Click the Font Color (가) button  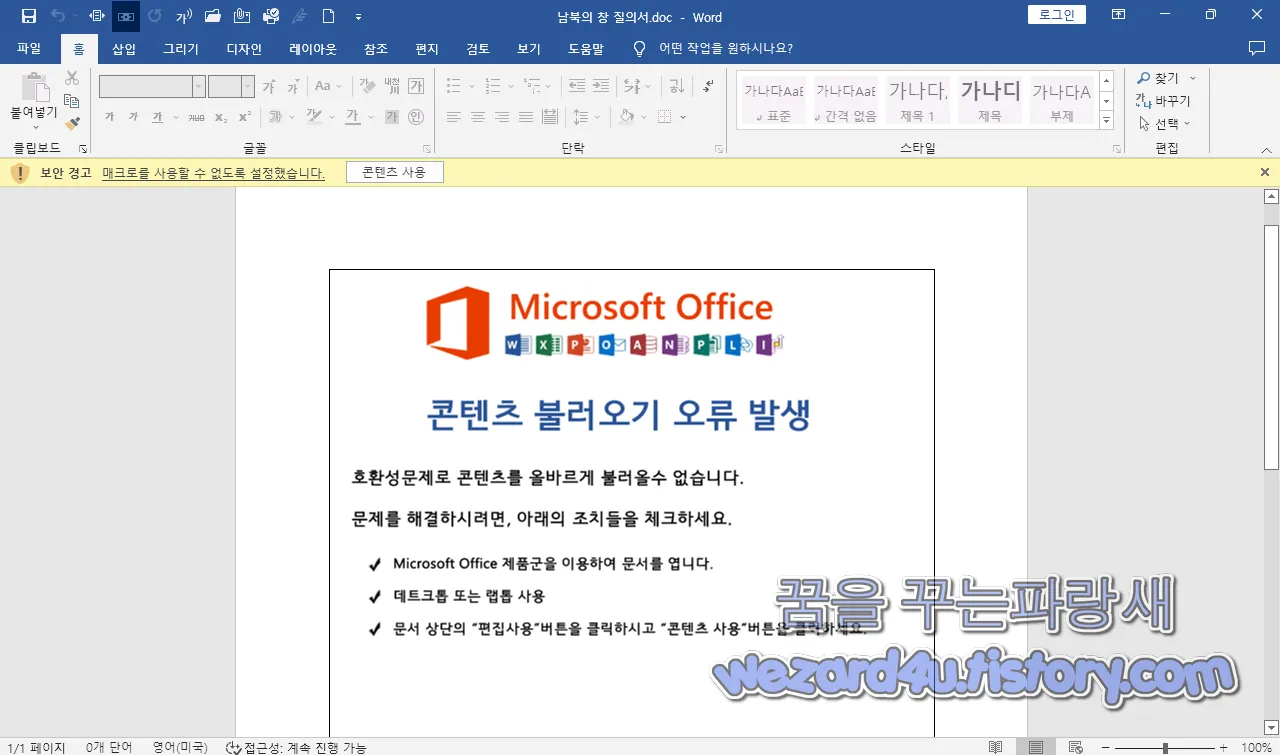(352, 117)
